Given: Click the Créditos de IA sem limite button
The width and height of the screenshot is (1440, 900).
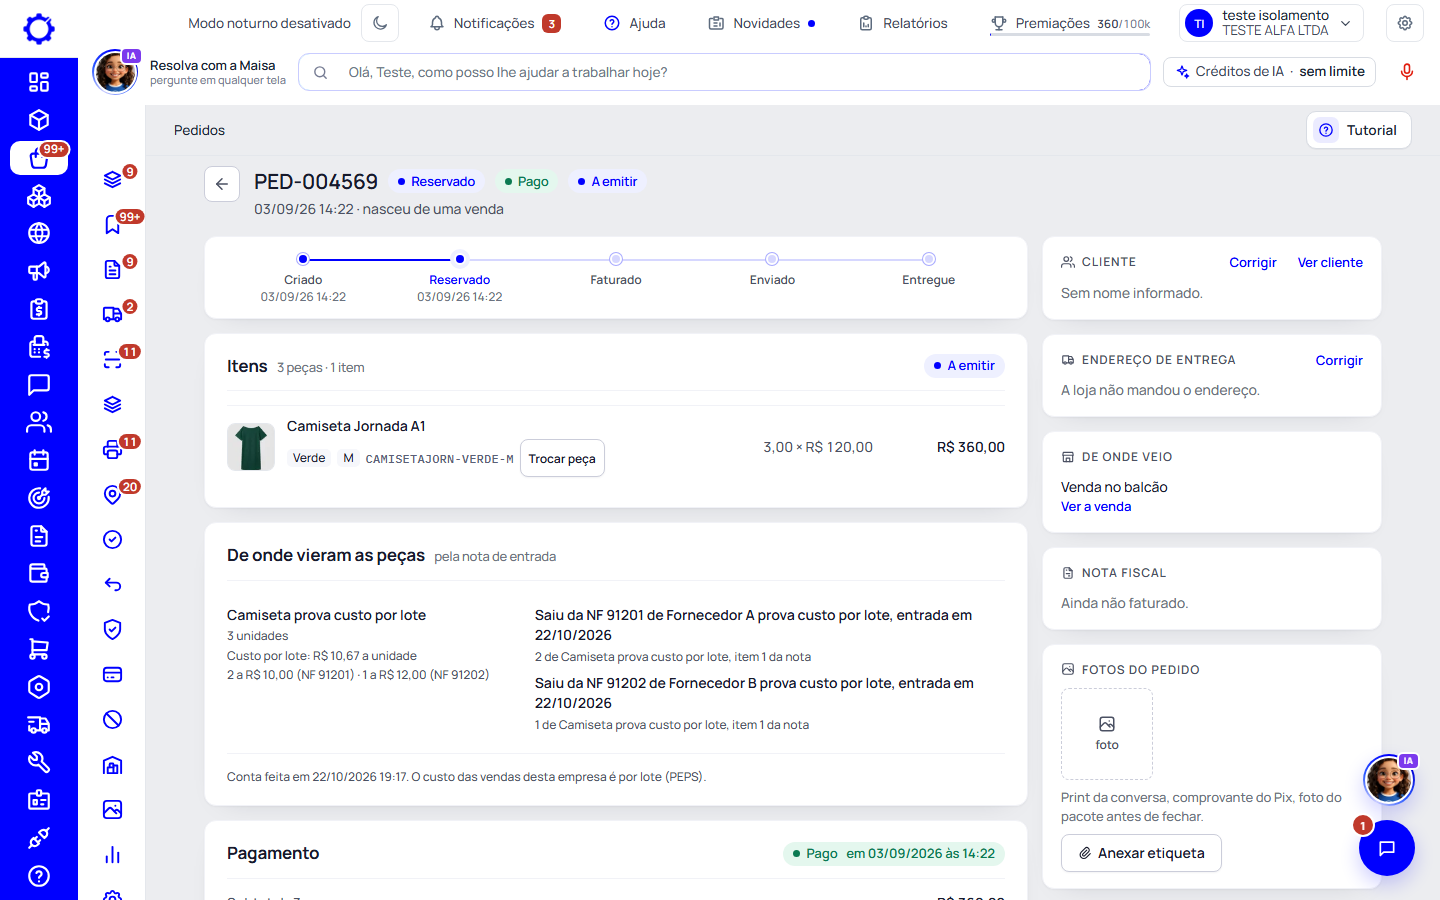Looking at the screenshot, I should (x=1270, y=72).
